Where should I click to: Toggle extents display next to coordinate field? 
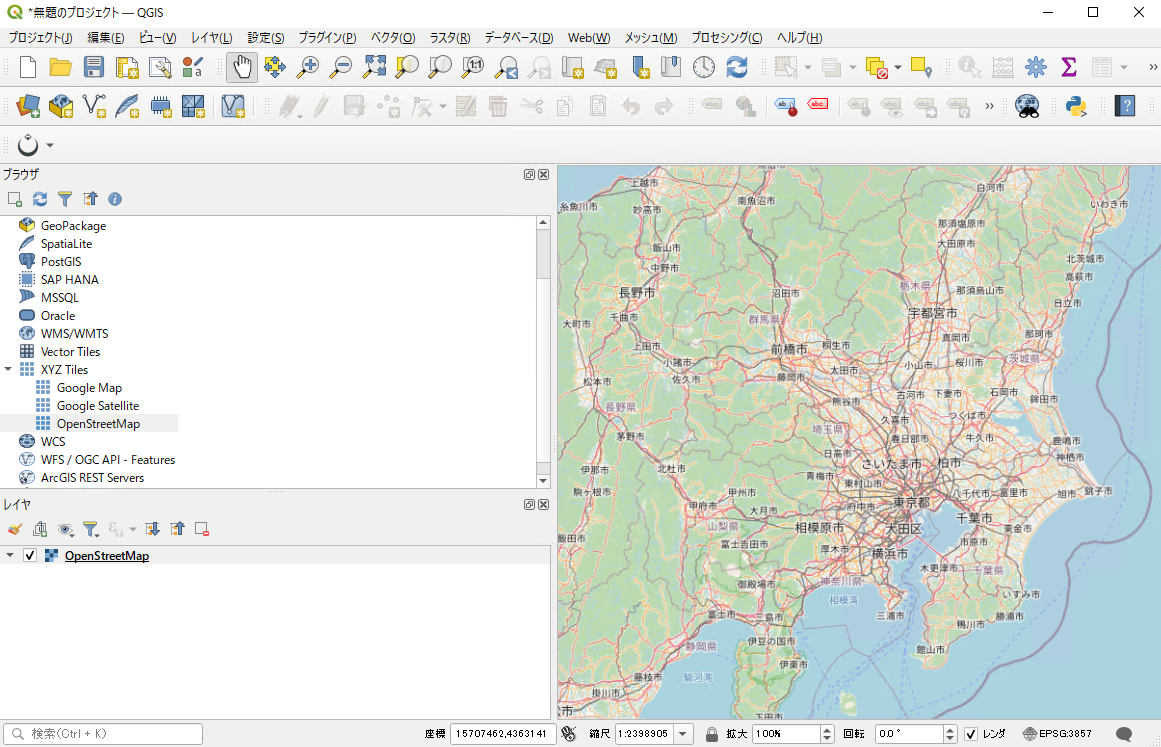(569, 734)
